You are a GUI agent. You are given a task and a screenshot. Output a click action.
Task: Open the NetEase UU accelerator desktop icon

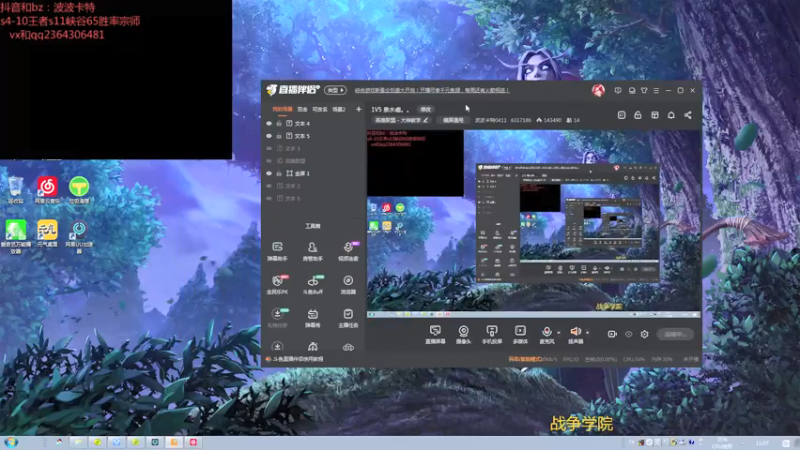[x=79, y=237]
